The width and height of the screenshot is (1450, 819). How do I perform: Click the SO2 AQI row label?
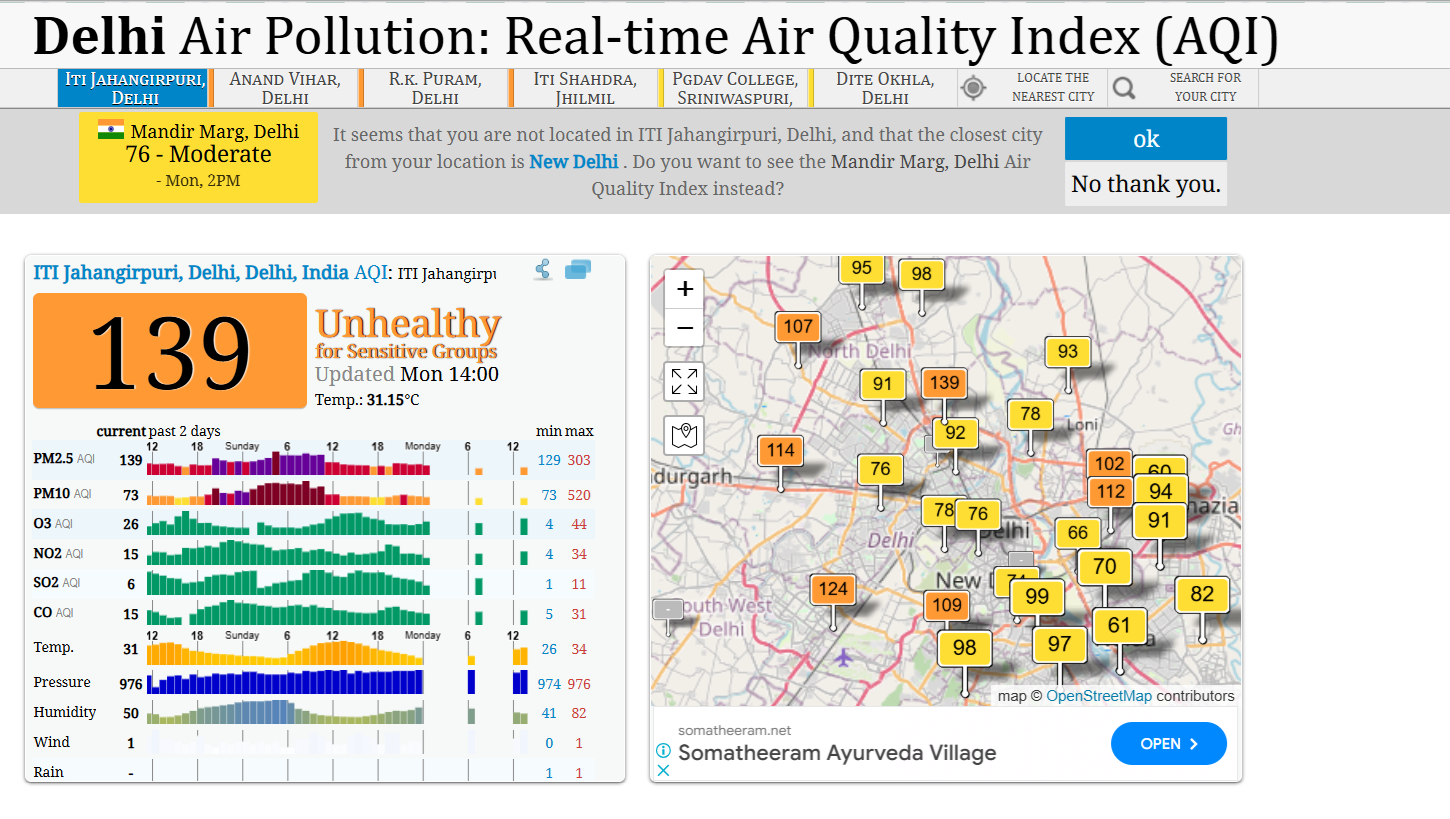(x=57, y=583)
